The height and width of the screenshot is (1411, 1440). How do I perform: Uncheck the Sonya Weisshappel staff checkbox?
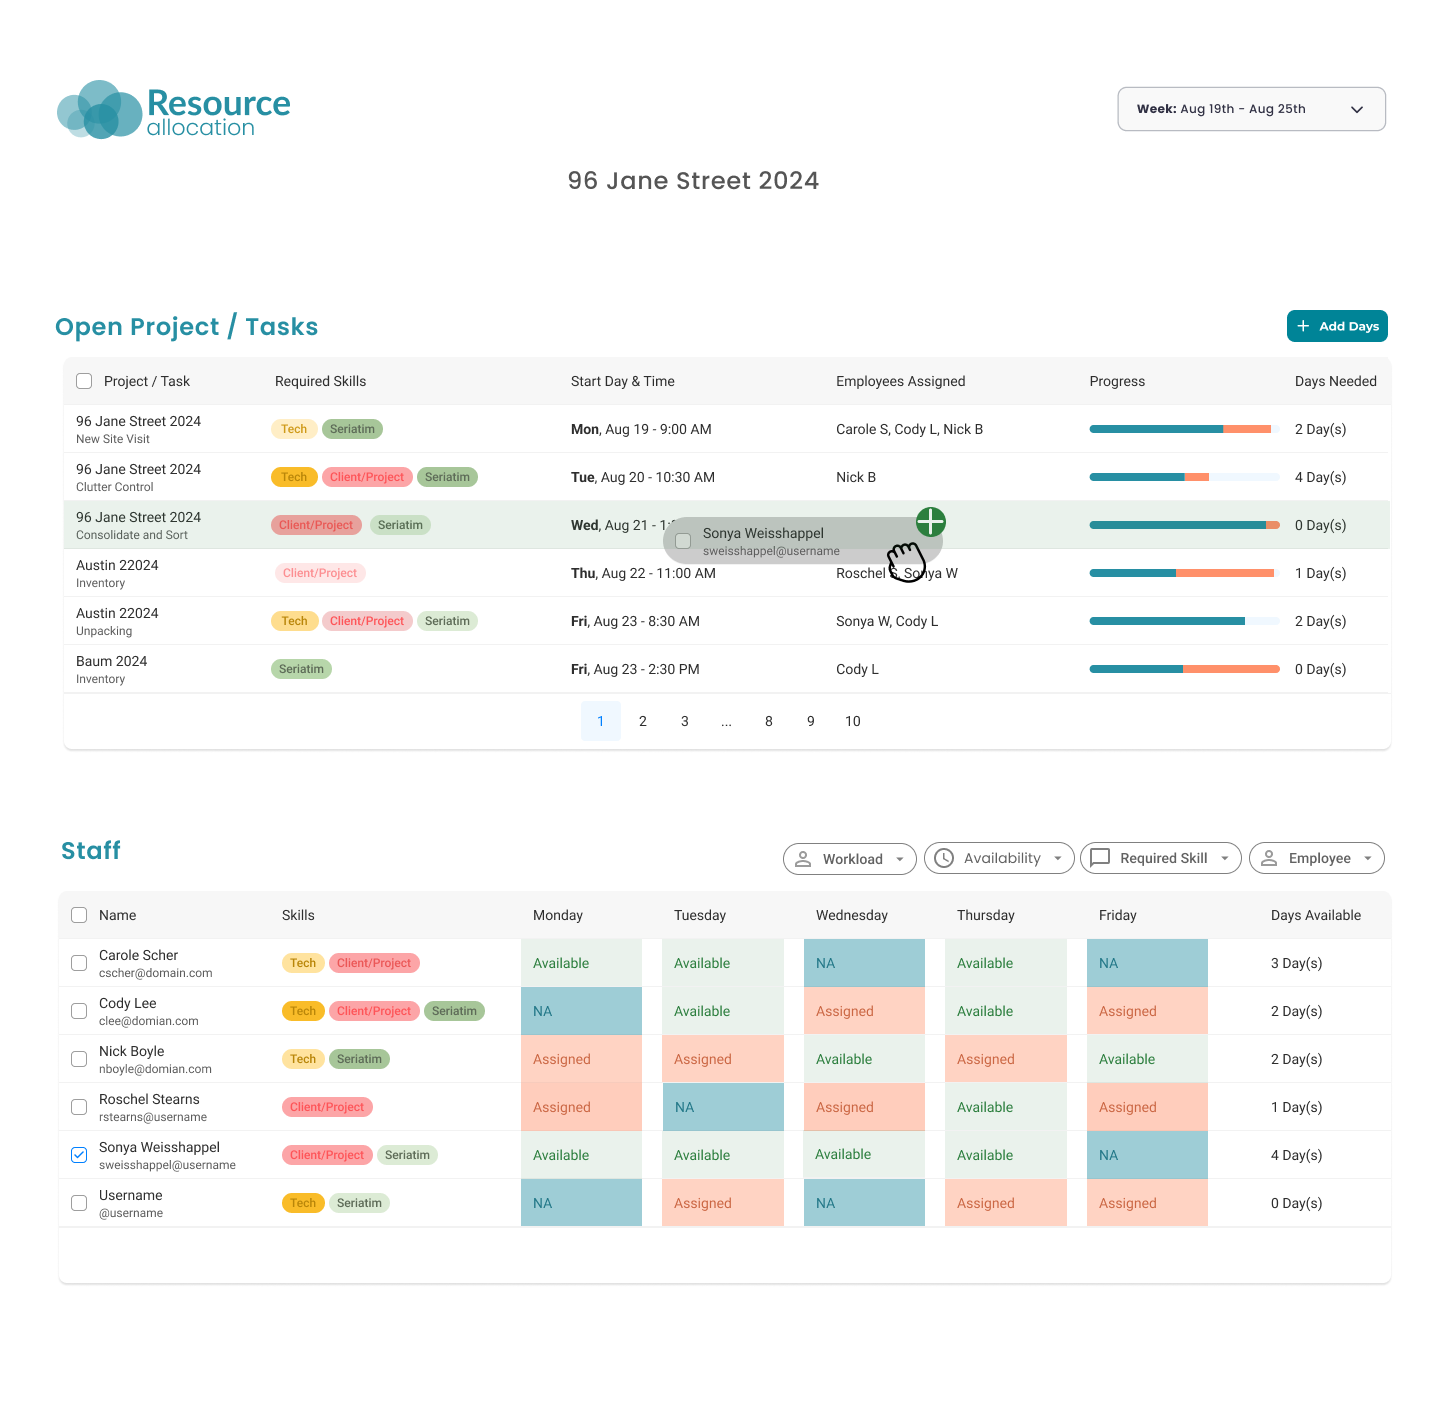point(79,1155)
